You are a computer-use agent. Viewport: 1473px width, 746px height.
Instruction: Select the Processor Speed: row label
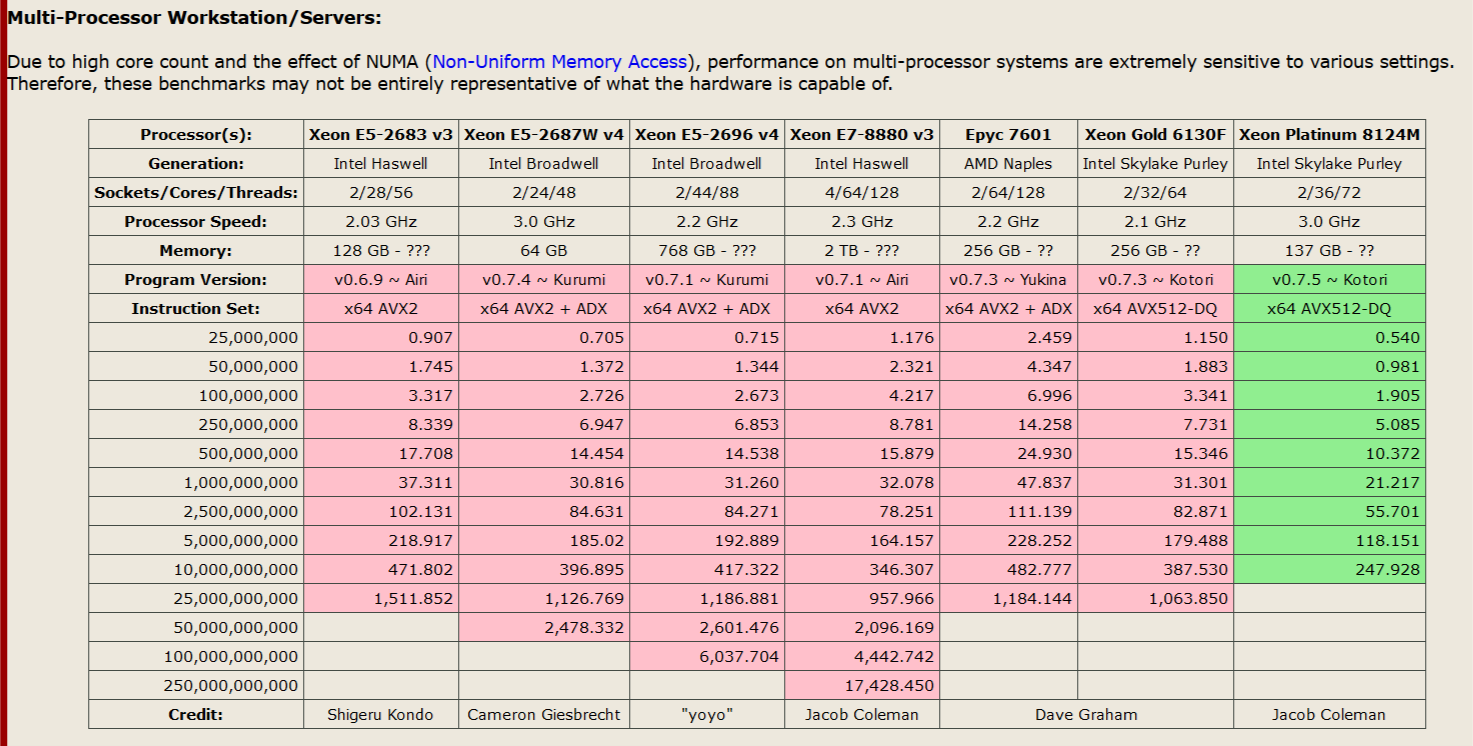(196, 222)
